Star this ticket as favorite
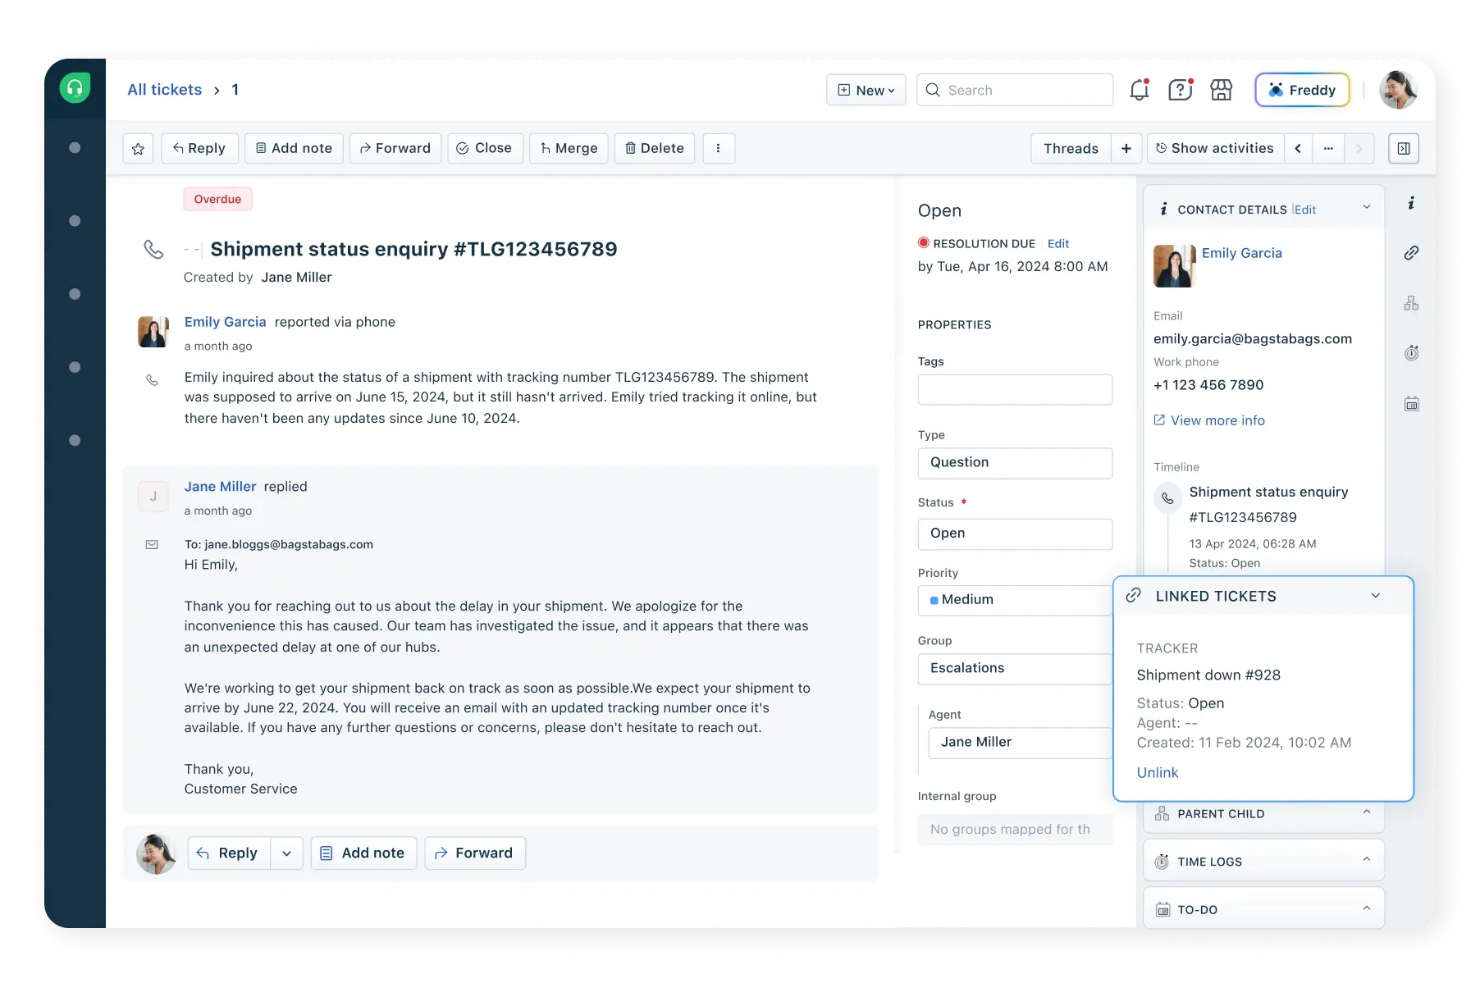Image resolution: width=1480 pixels, height=987 pixels. tap(138, 148)
